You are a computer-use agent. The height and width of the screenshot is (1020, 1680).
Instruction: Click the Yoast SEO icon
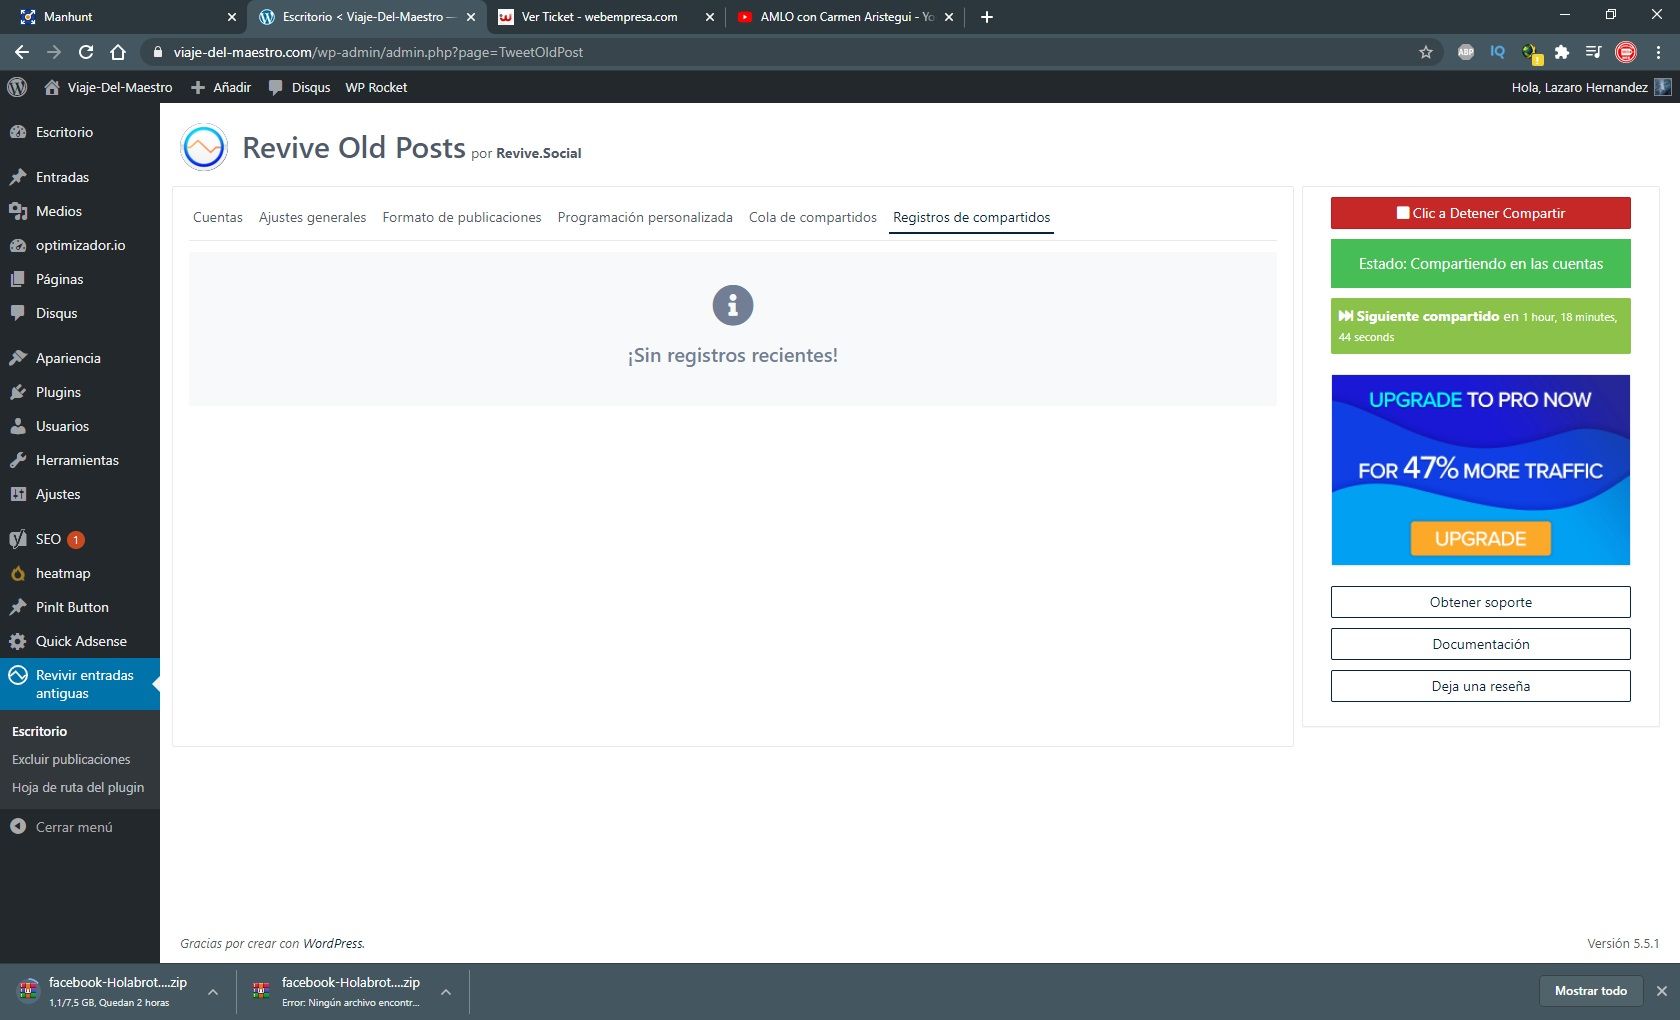coord(17,539)
